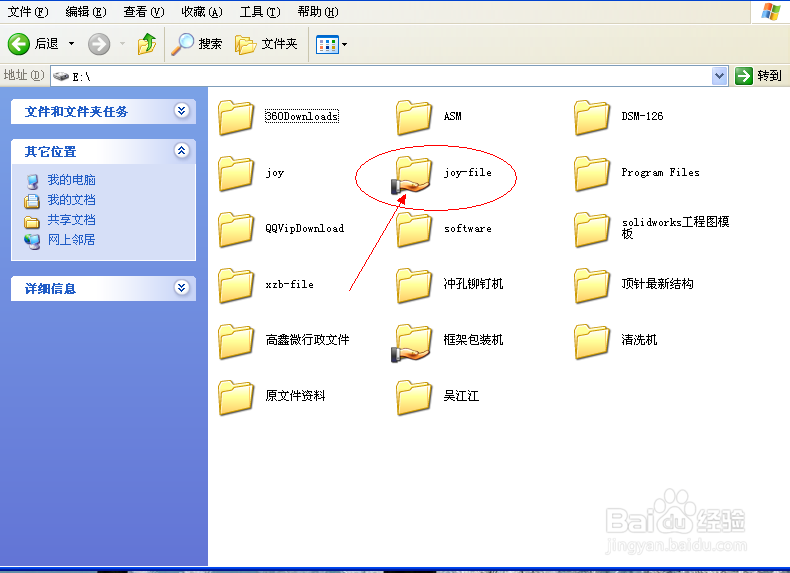
Task: Open the 搜索 search tool
Action: (196, 44)
